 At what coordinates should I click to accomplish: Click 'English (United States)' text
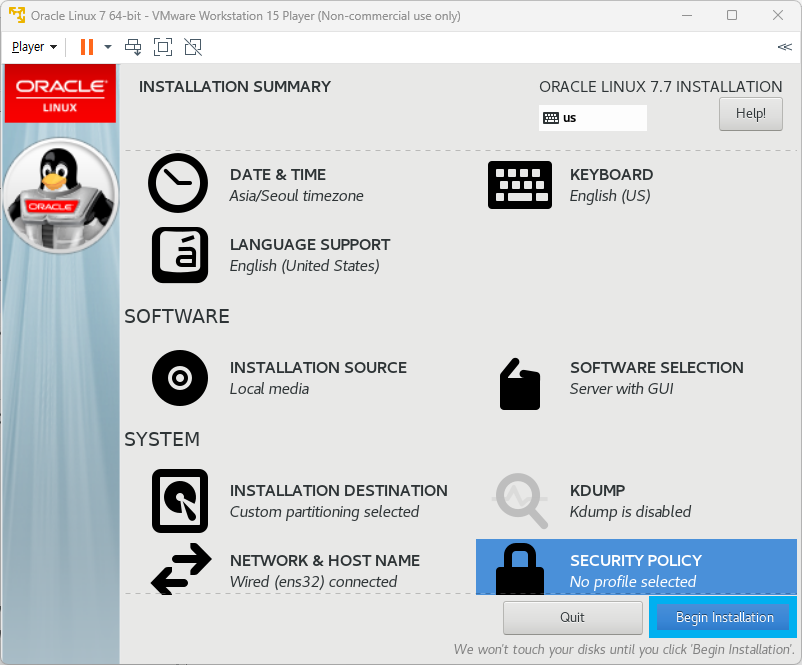[305, 266]
